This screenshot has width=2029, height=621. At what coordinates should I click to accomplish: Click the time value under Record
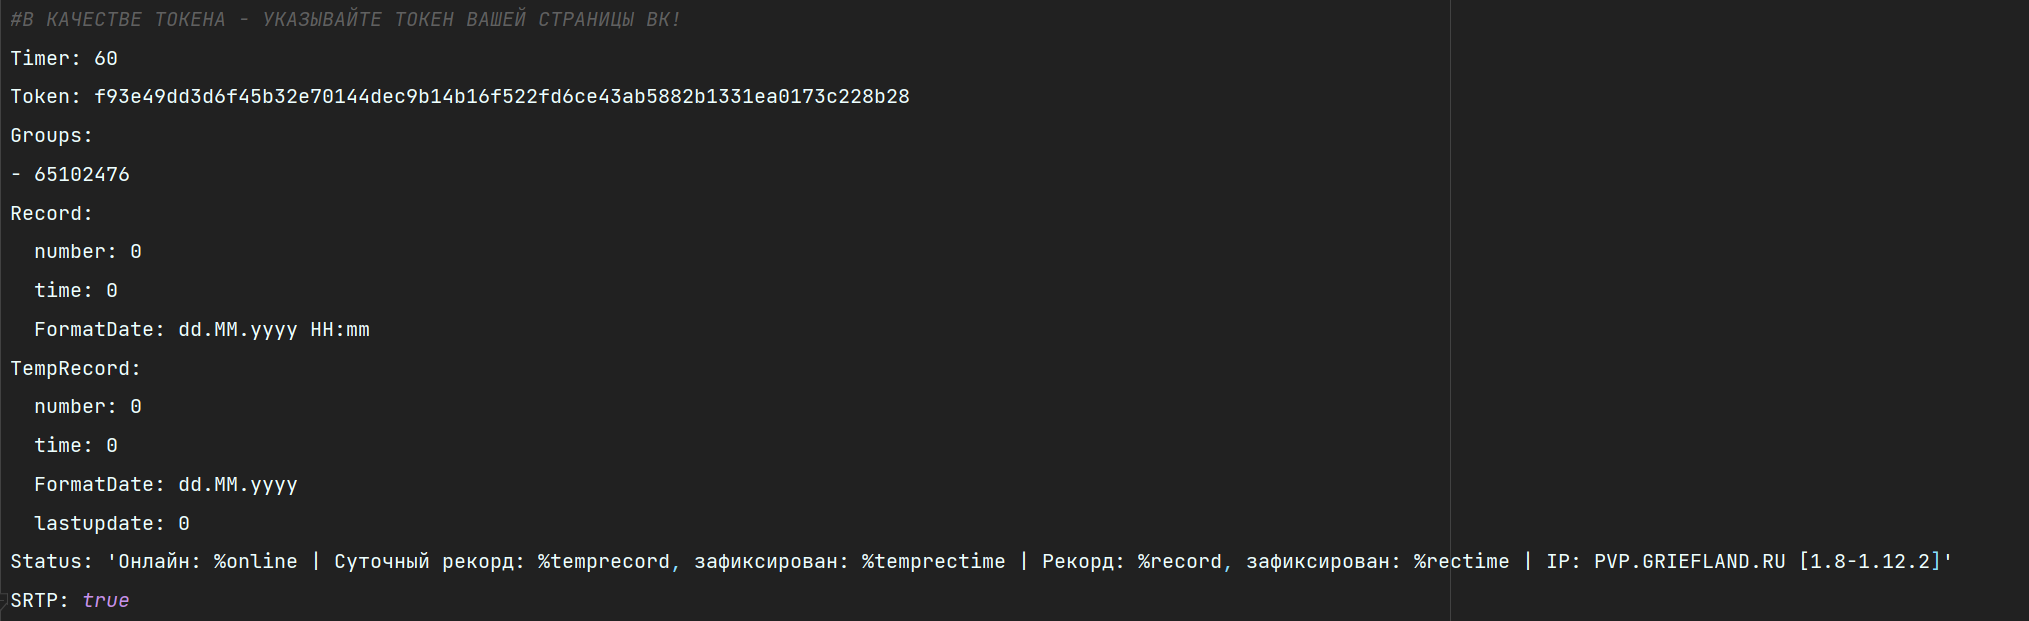point(112,291)
